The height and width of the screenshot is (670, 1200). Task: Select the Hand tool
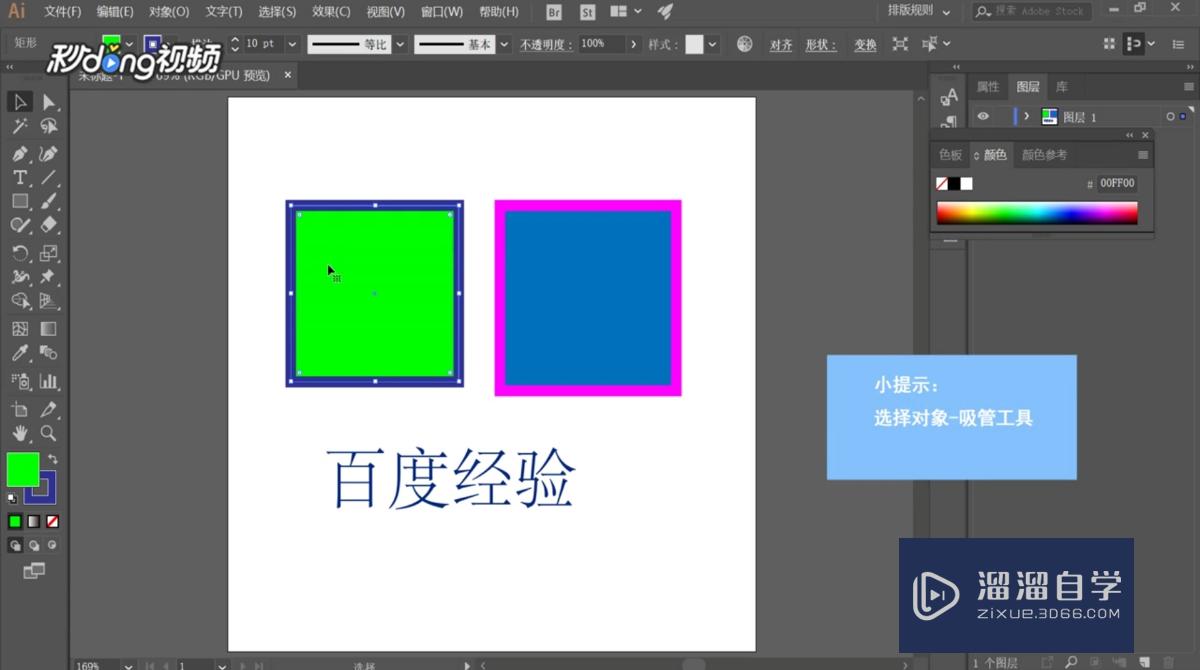(x=20, y=433)
